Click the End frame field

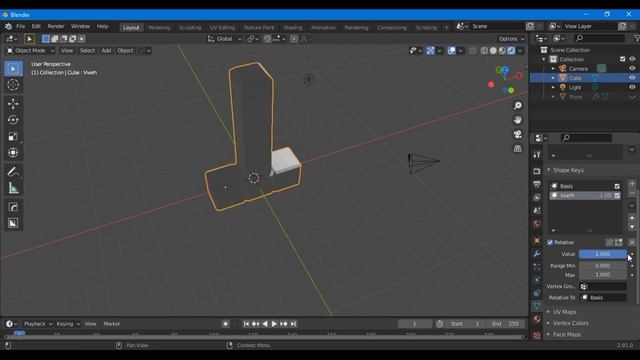[505, 324]
